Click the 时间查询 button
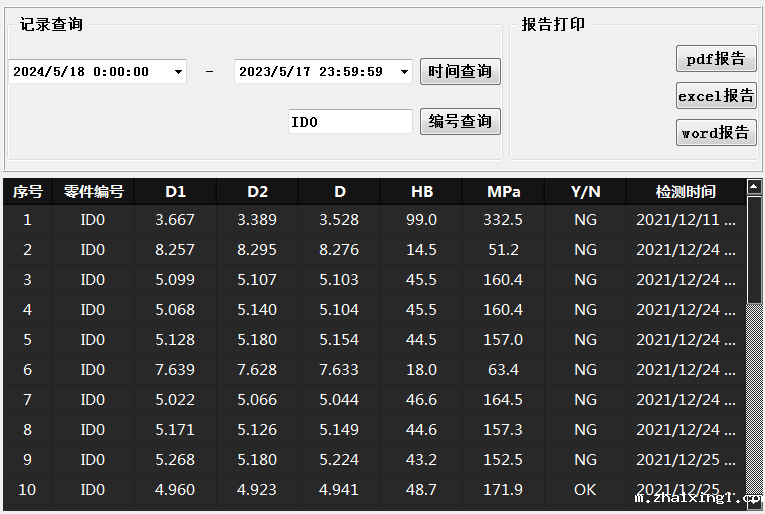This screenshot has height=514, width=765. click(x=460, y=72)
